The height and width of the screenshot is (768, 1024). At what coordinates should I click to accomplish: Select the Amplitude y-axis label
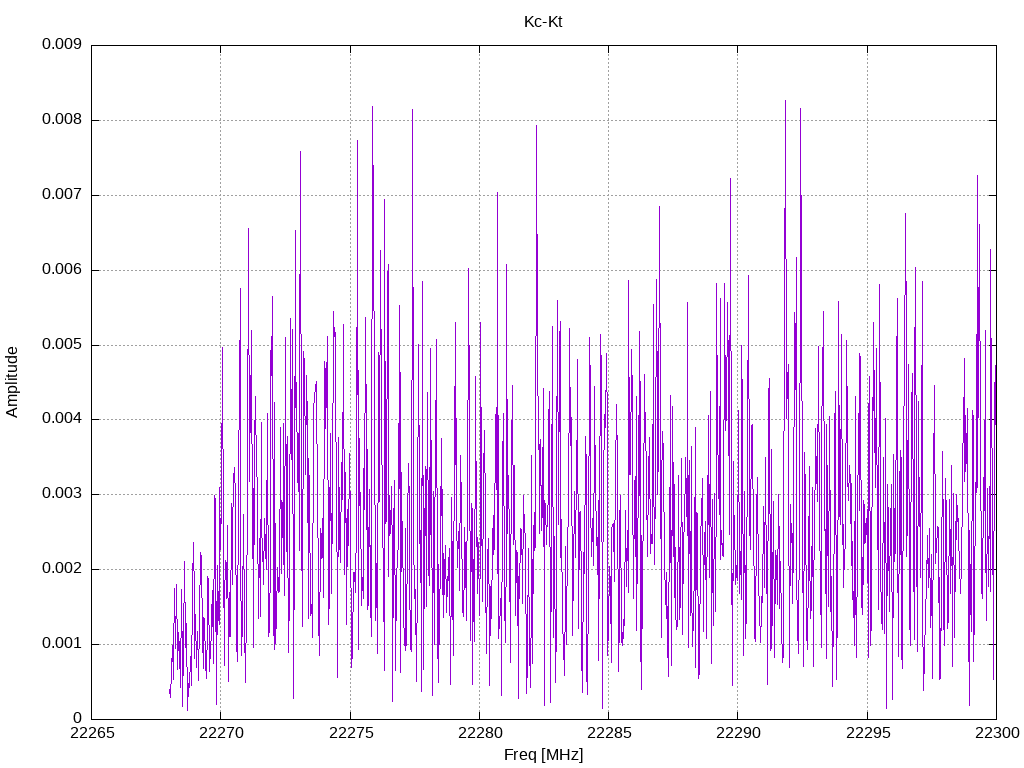[12, 382]
